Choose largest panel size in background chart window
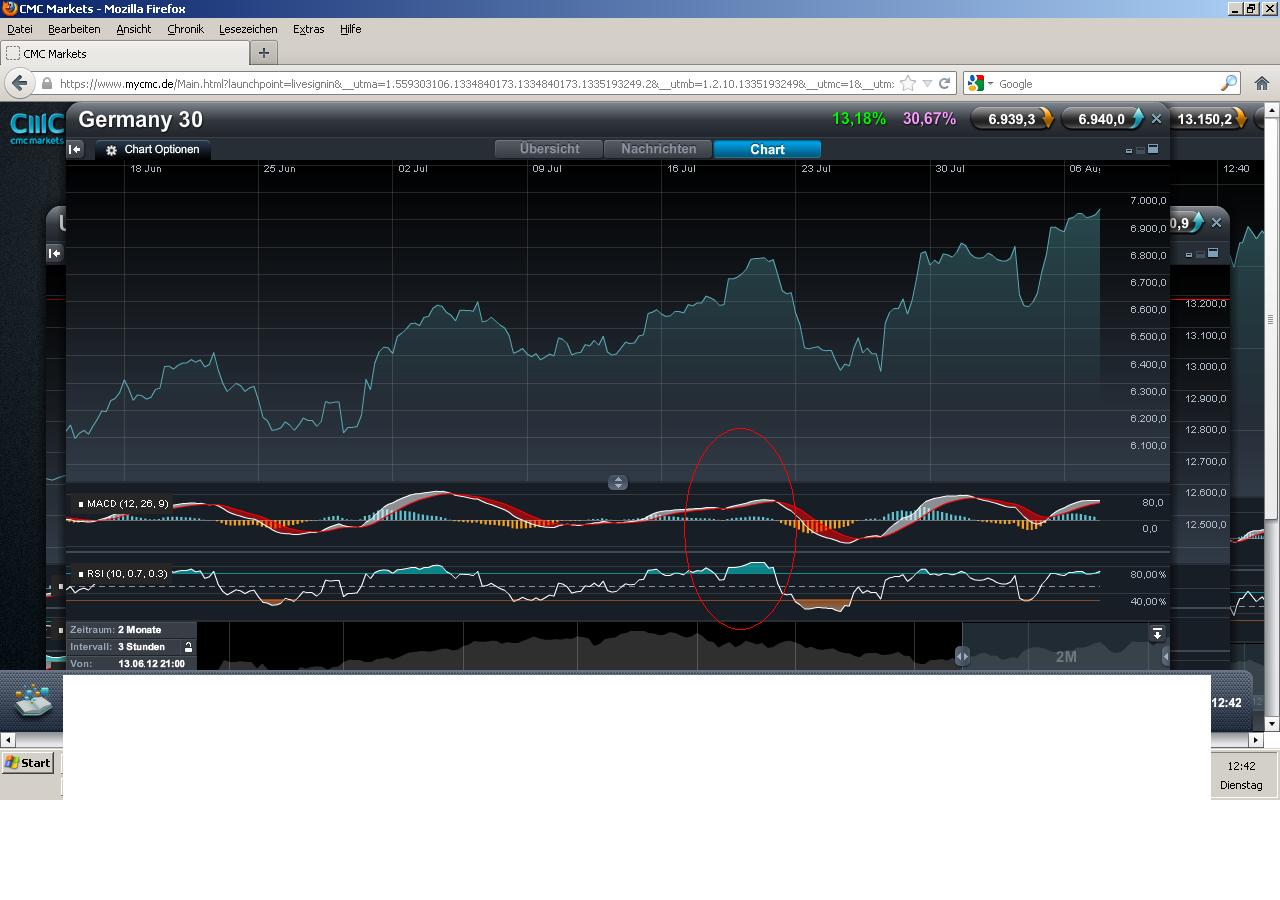This screenshot has height=900, width=1280. (x=1213, y=253)
